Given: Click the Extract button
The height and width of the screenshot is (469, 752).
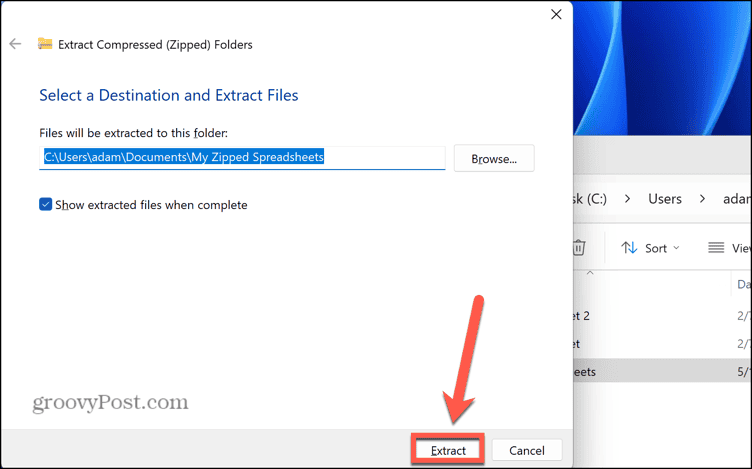Looking at the screenshot, I should point(447,450).
